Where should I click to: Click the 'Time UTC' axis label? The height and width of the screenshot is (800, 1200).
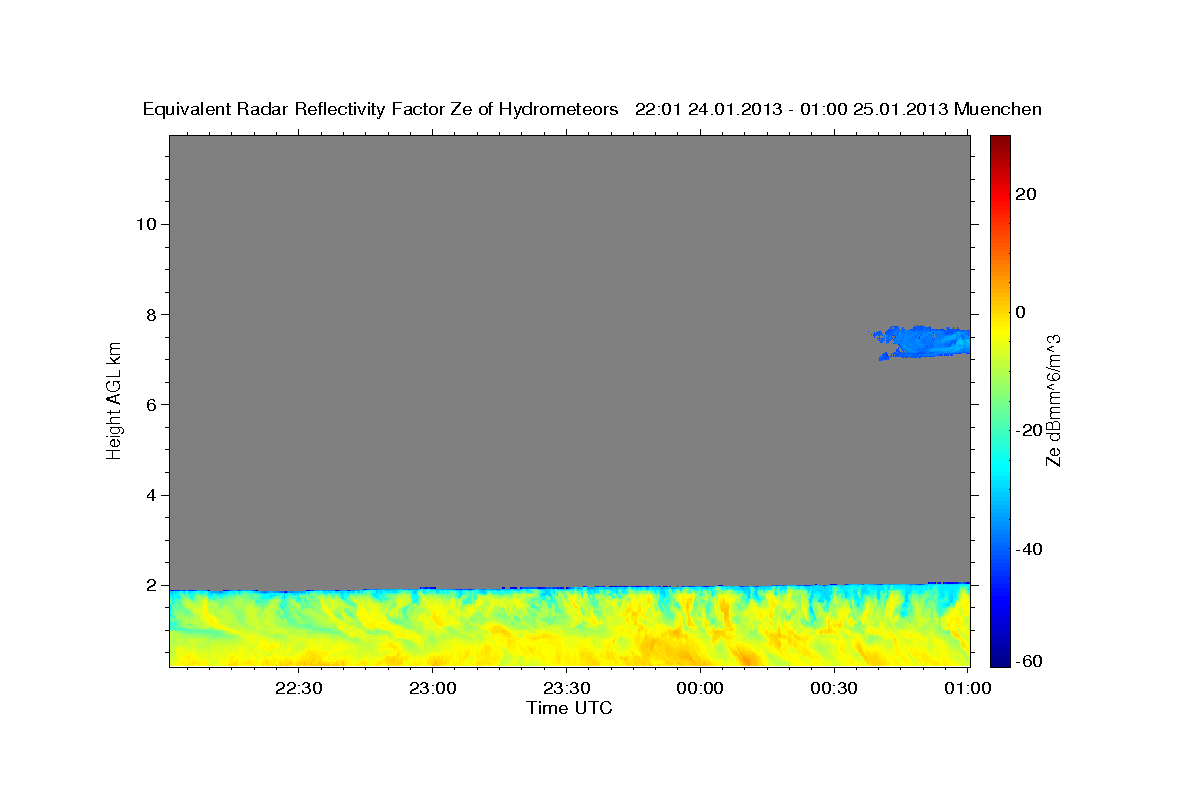[x=569, y=708]
